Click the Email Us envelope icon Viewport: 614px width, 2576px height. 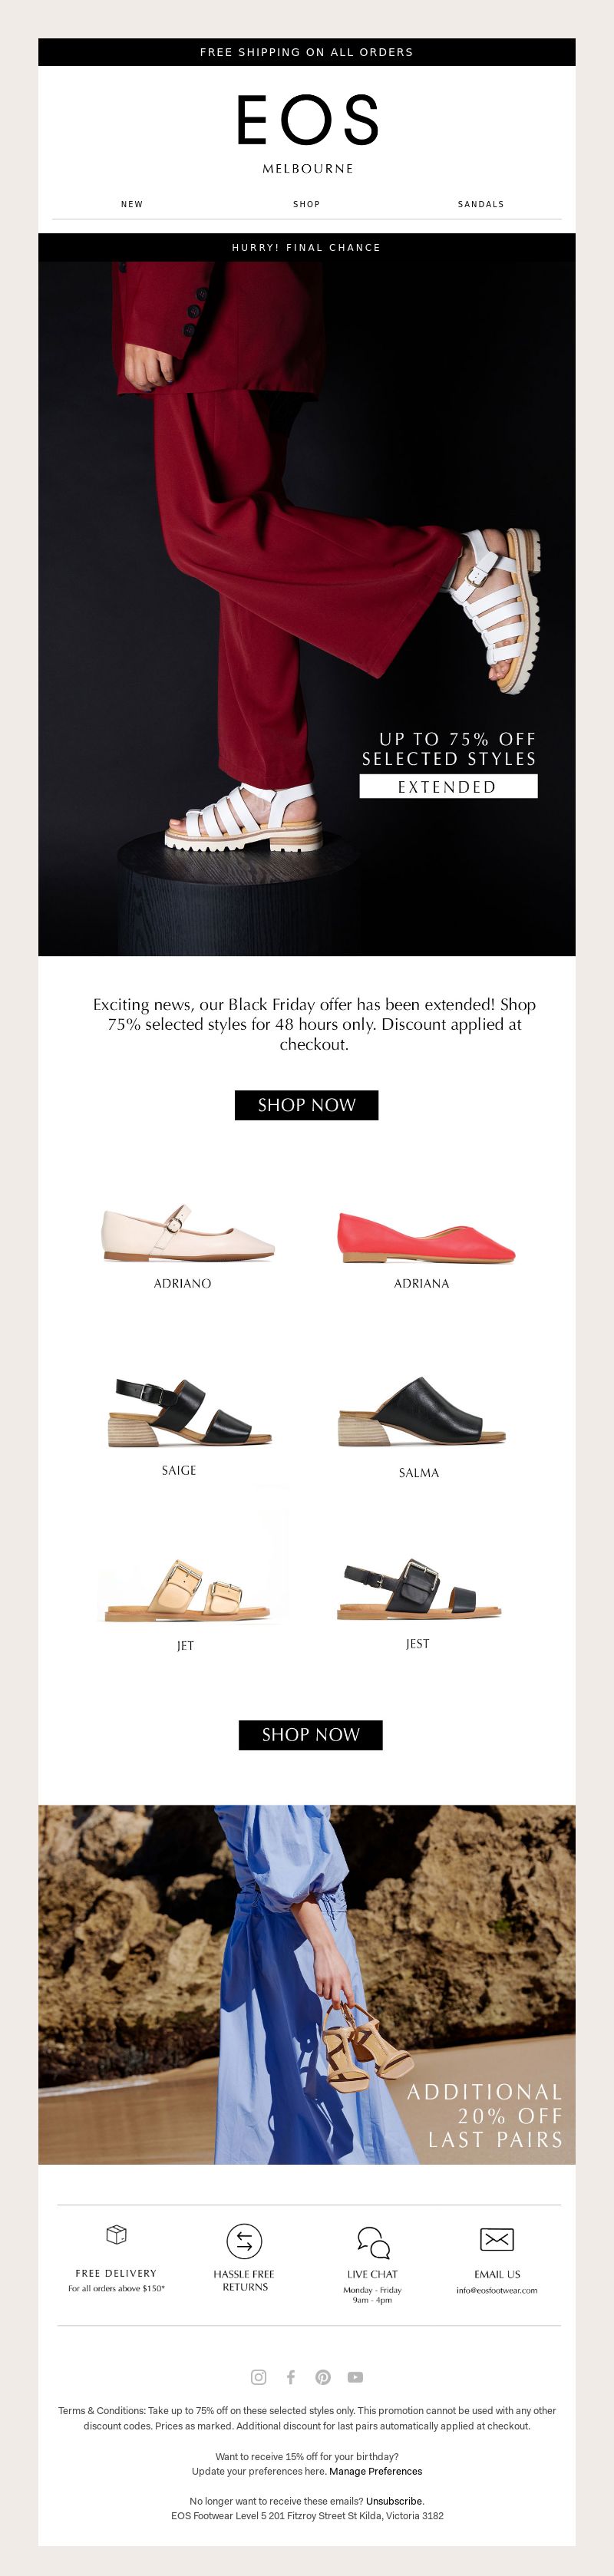497,2239
